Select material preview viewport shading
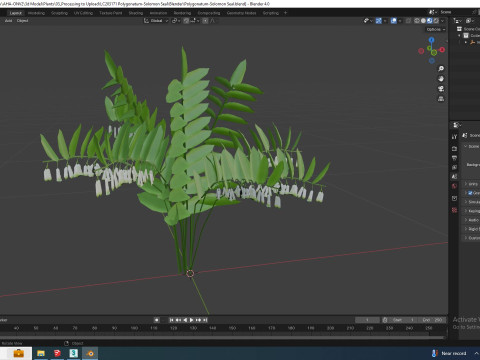480x360 pixels. pos(429,21)
